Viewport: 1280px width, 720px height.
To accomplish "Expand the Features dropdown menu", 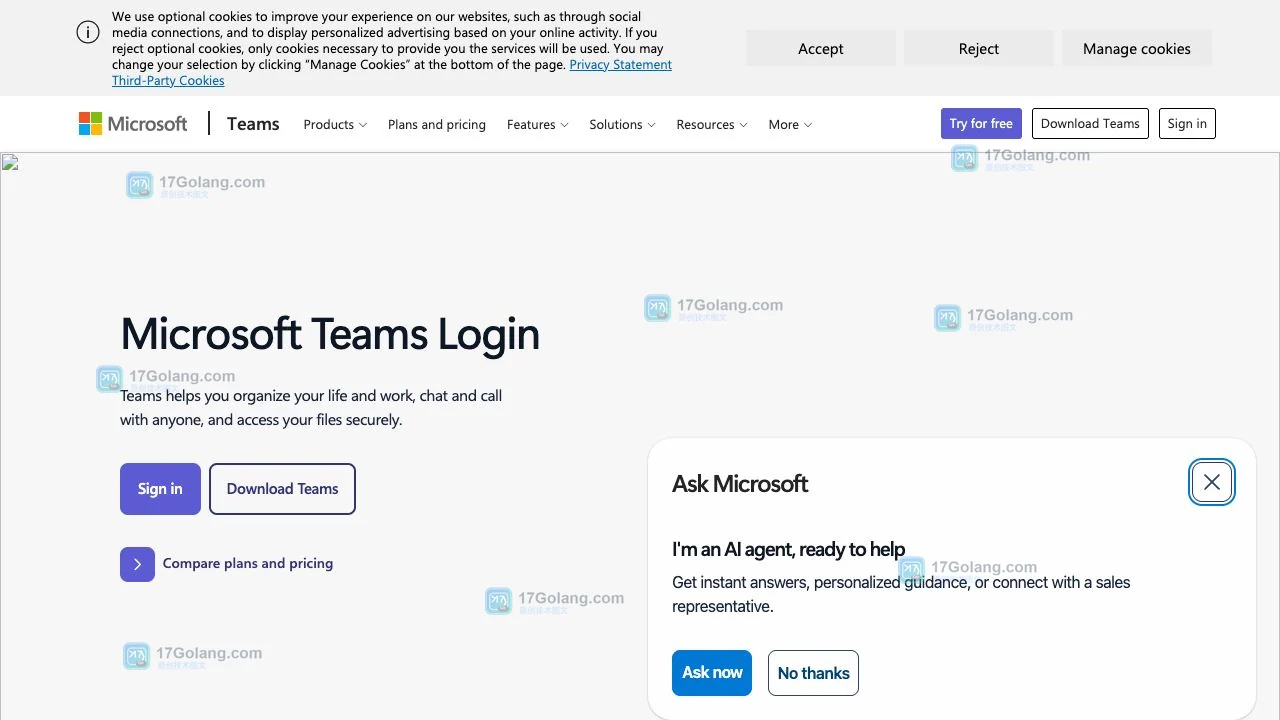I will tap(537, 124).
